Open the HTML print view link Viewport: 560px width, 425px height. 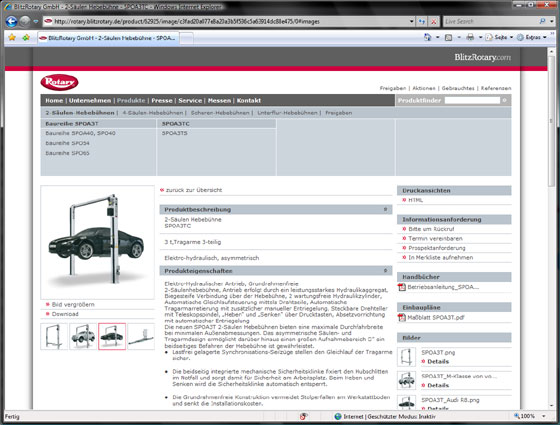tap(415, 200)
